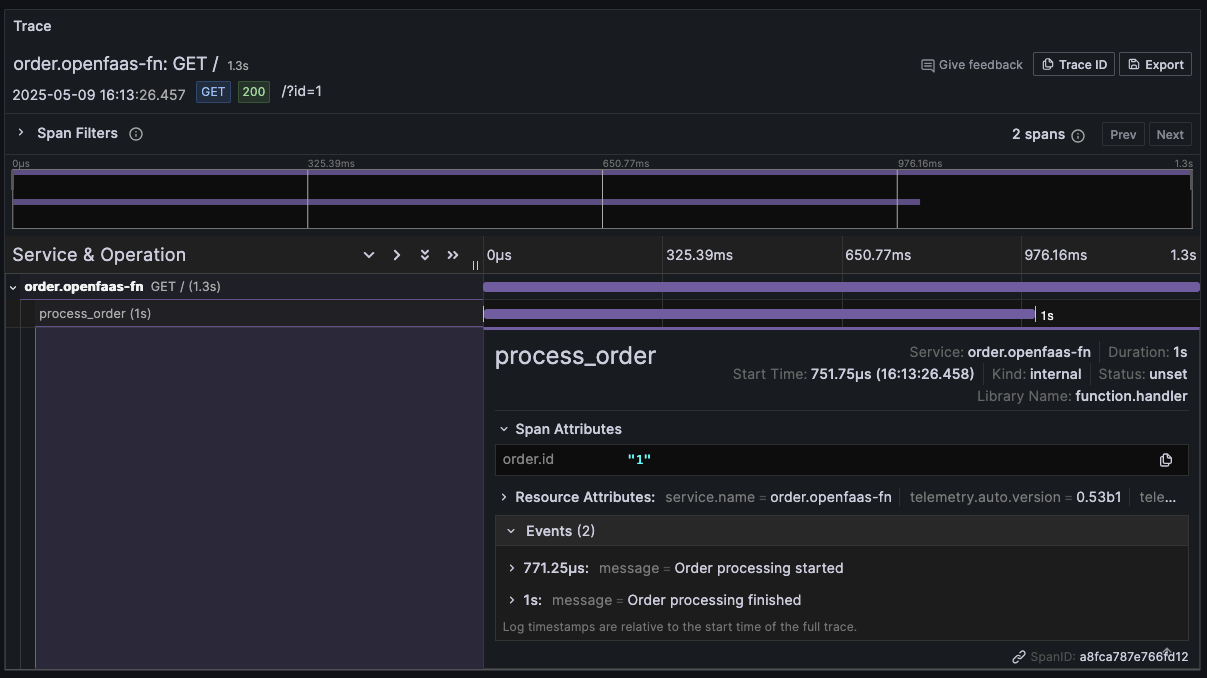
Task: Collapse one level with the down chevron
Action: click(x=369, y=255)
